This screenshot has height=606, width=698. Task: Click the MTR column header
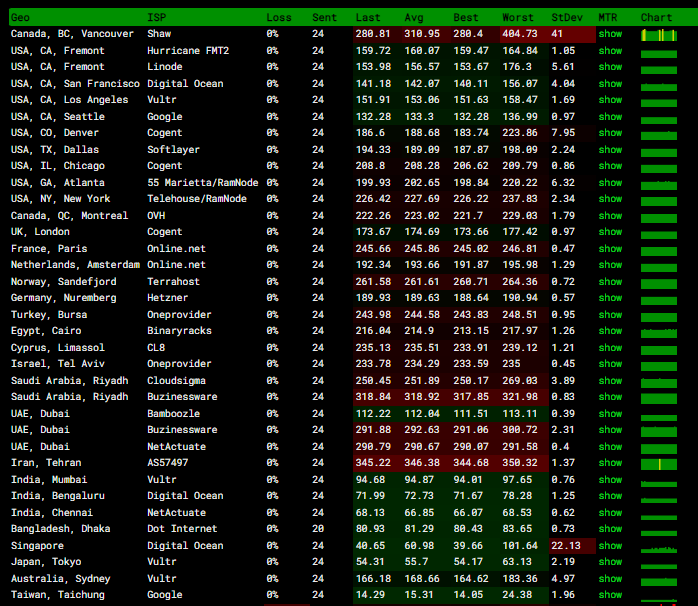click(608, 17)
